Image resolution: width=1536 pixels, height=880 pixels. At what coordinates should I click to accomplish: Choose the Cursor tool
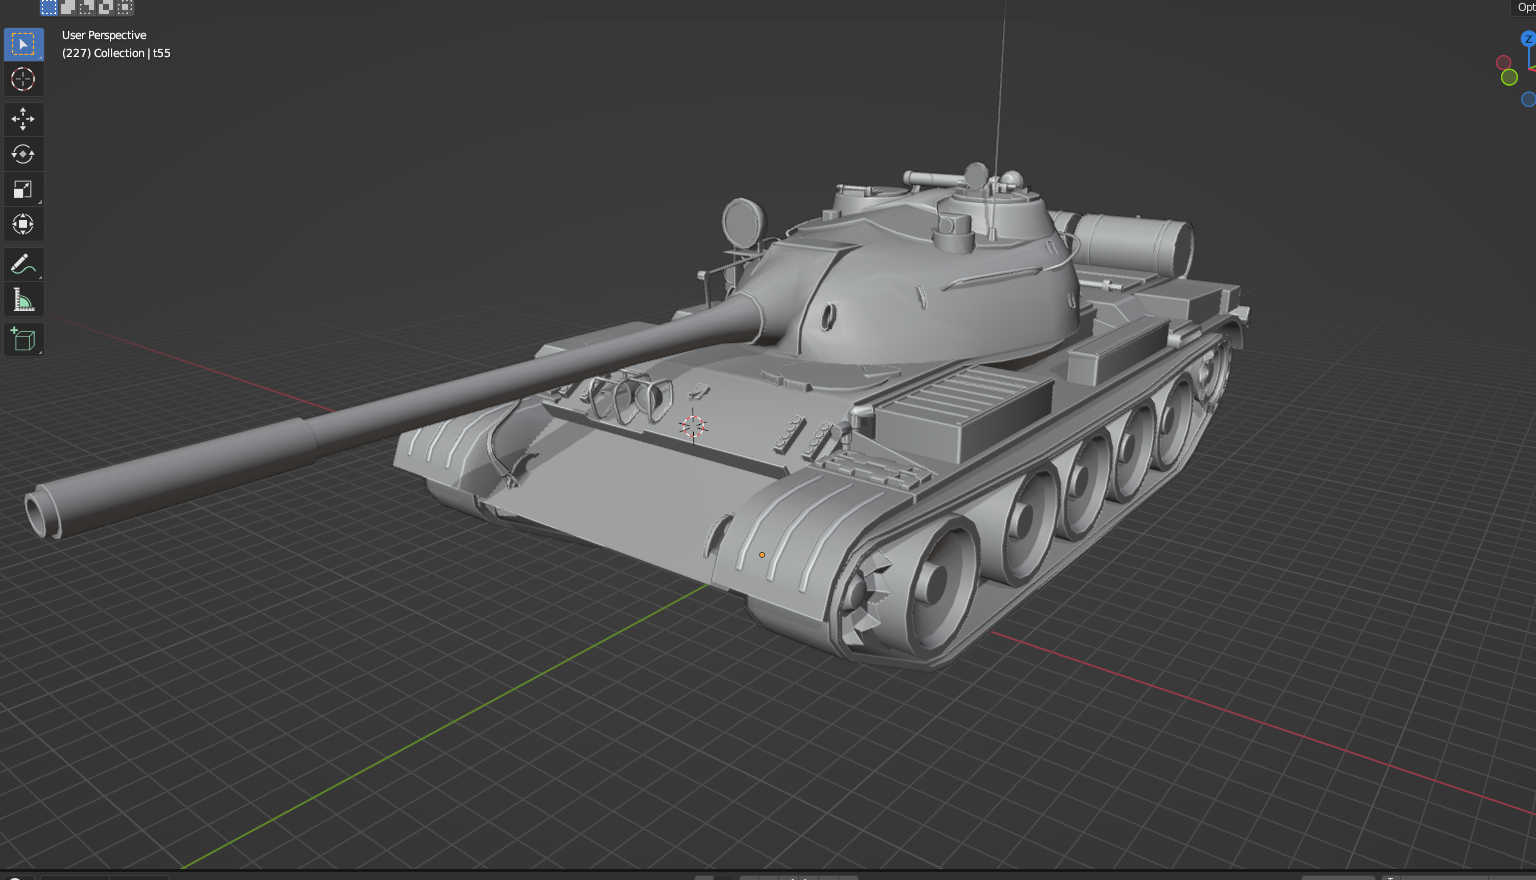pyautogui.click(x=23, y=79)
